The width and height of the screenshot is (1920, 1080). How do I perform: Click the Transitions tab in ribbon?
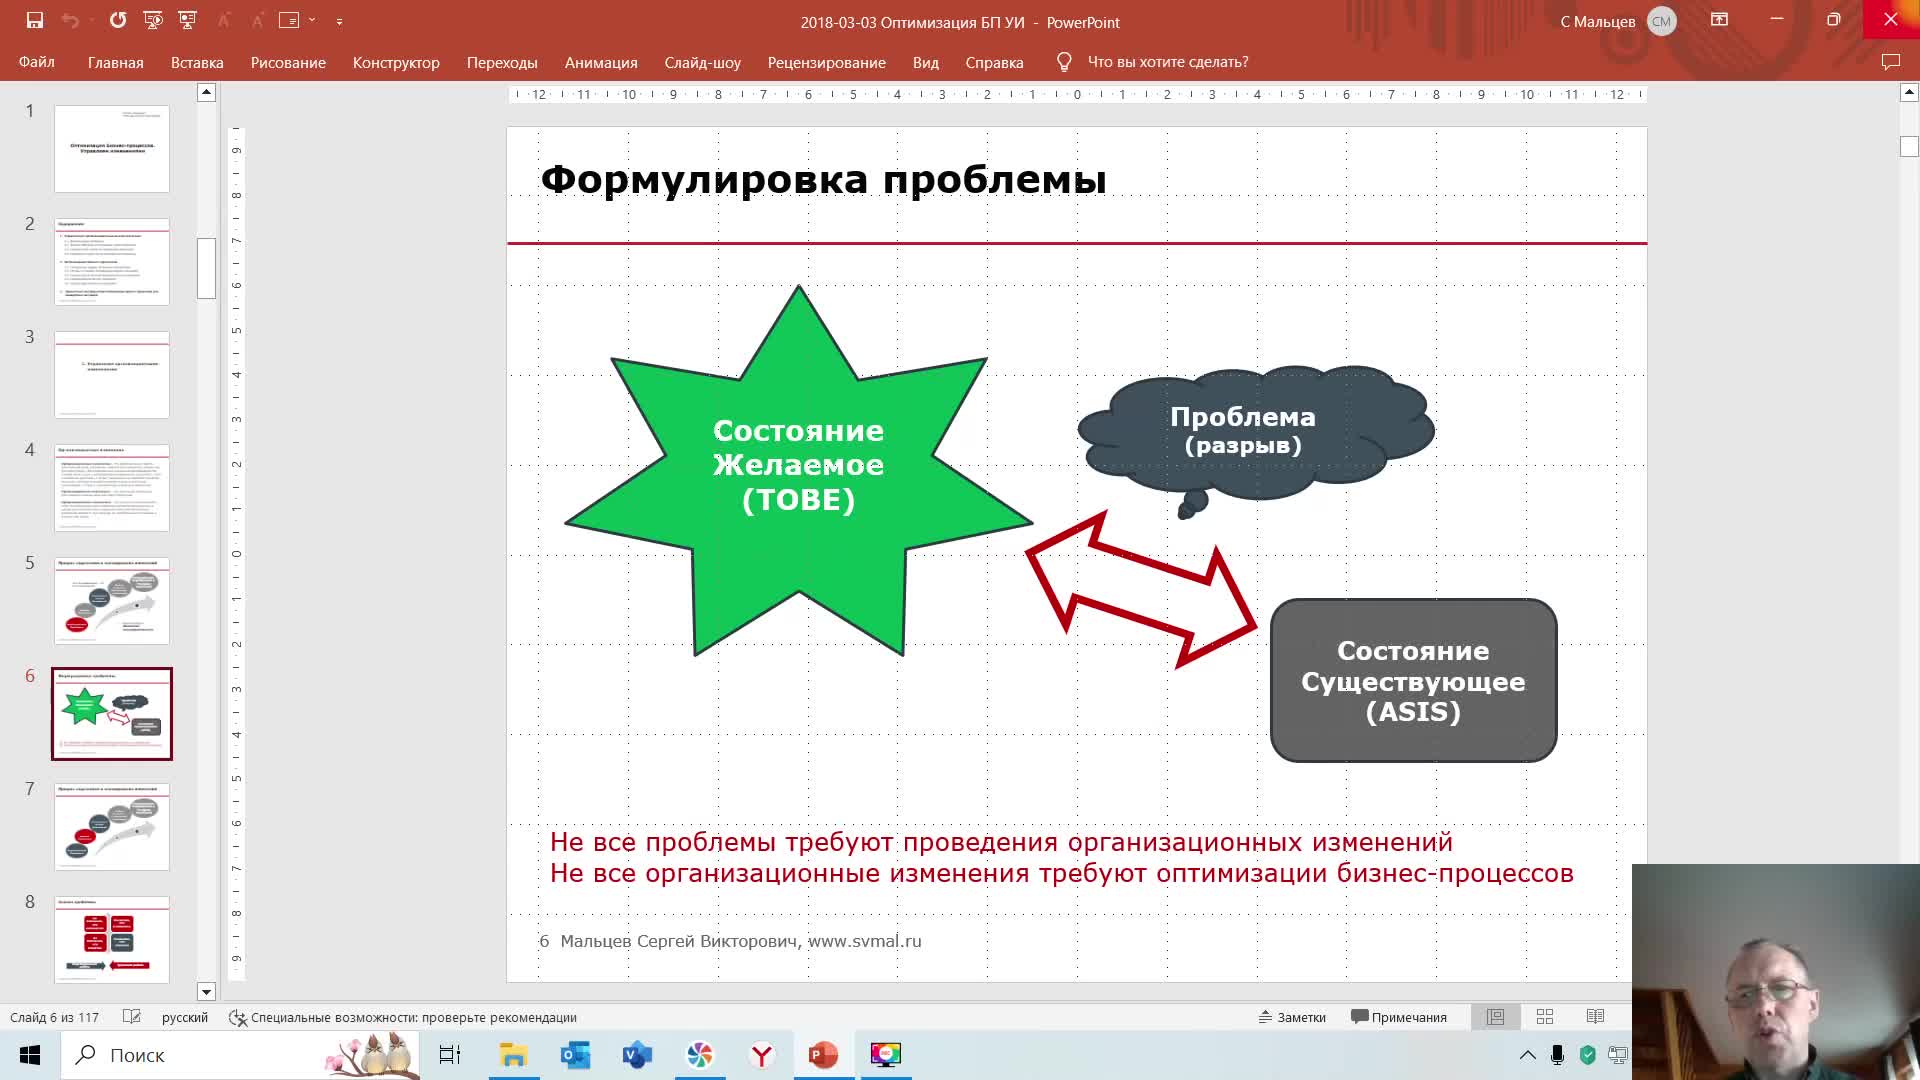(x=500, y=62)
